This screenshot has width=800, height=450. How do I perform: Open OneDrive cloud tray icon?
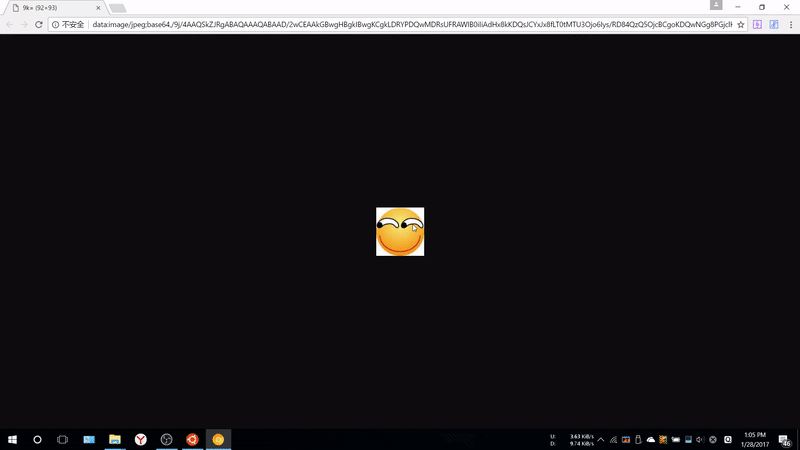coord(651,440)
